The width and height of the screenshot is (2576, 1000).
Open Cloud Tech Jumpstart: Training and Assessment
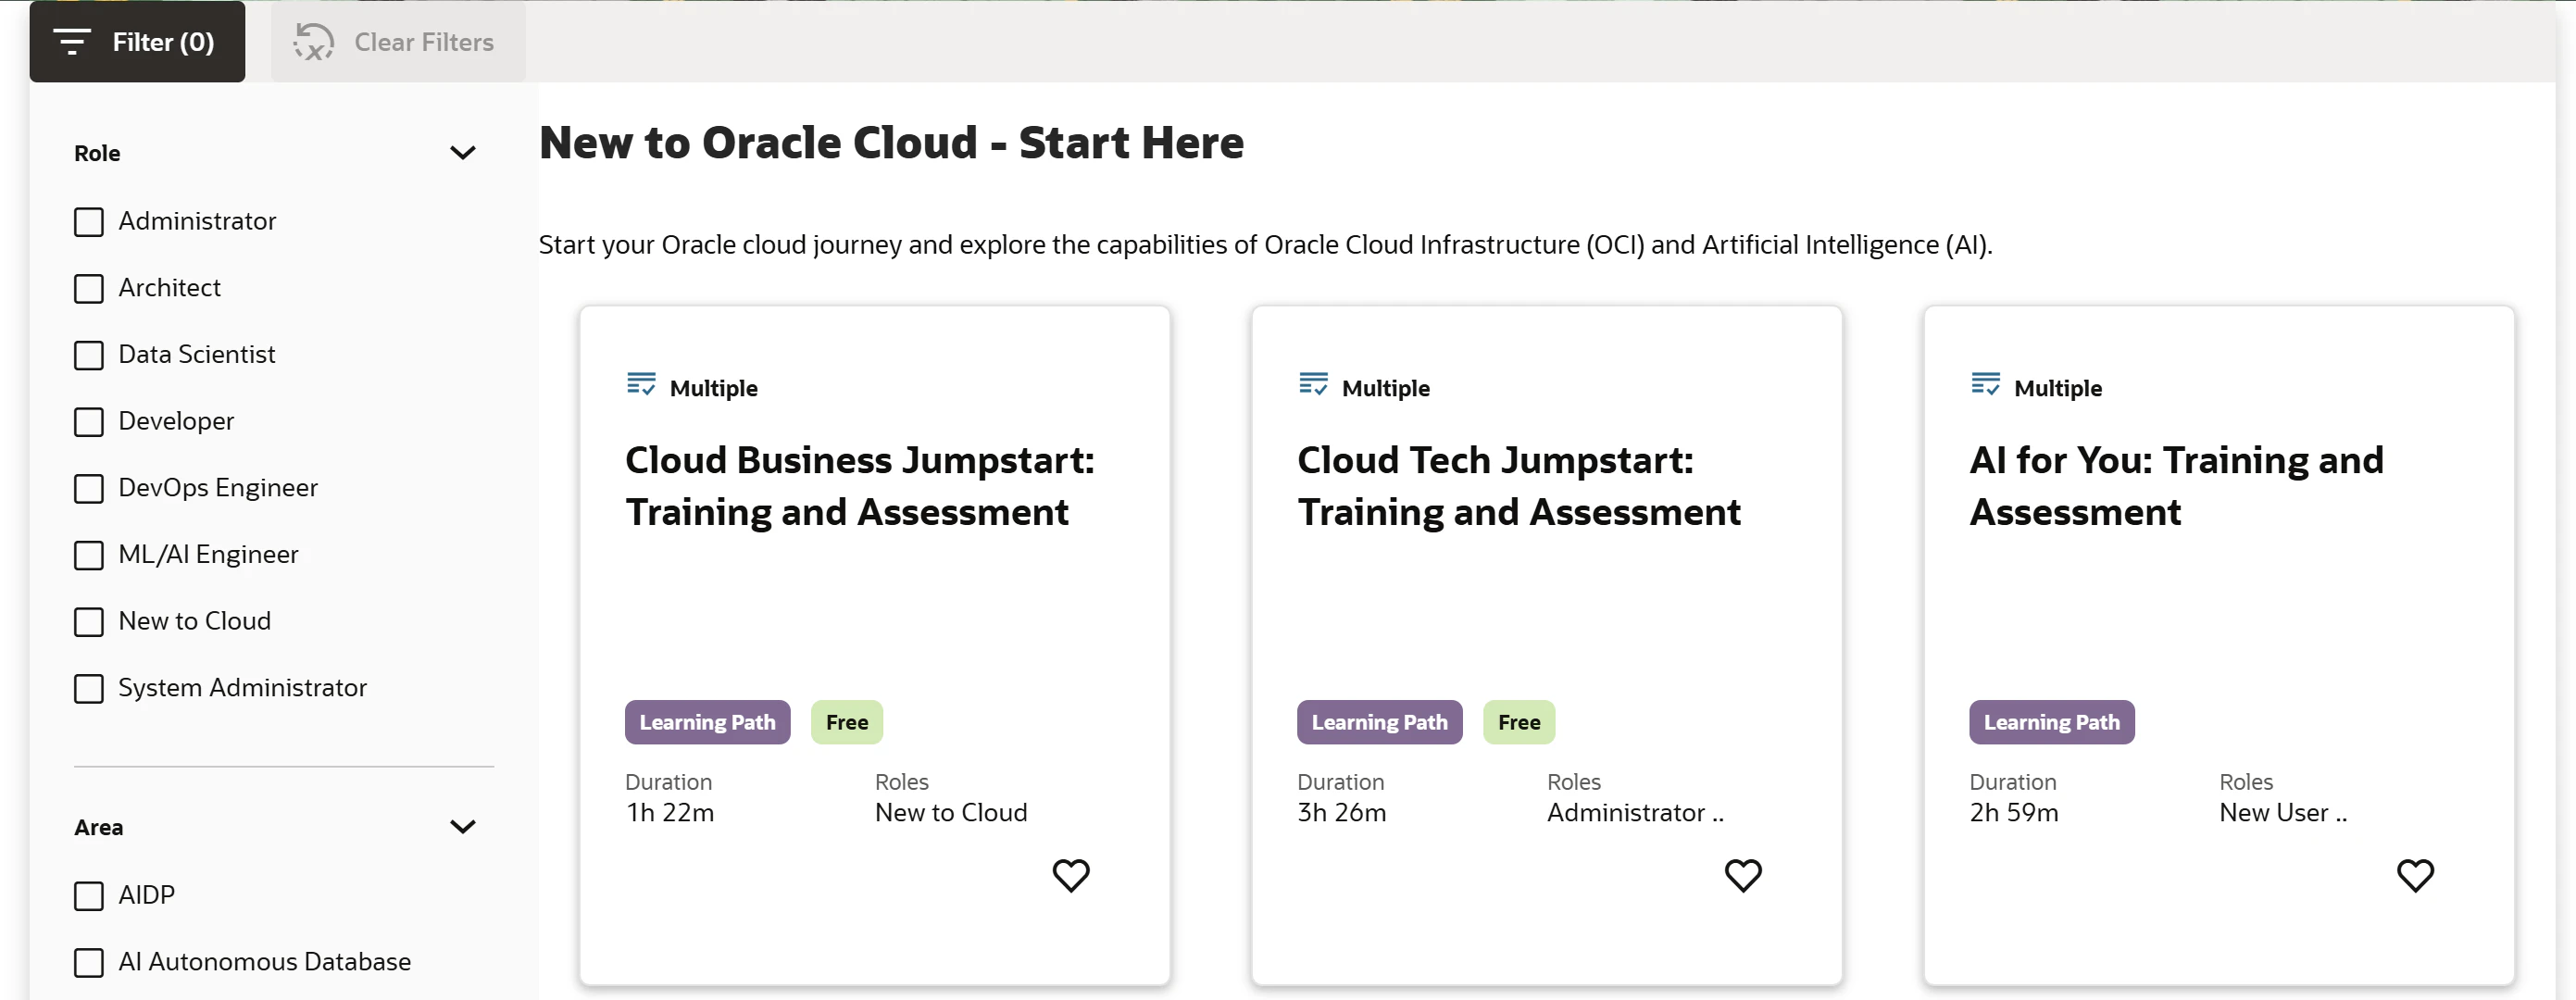click(1519, 486)
